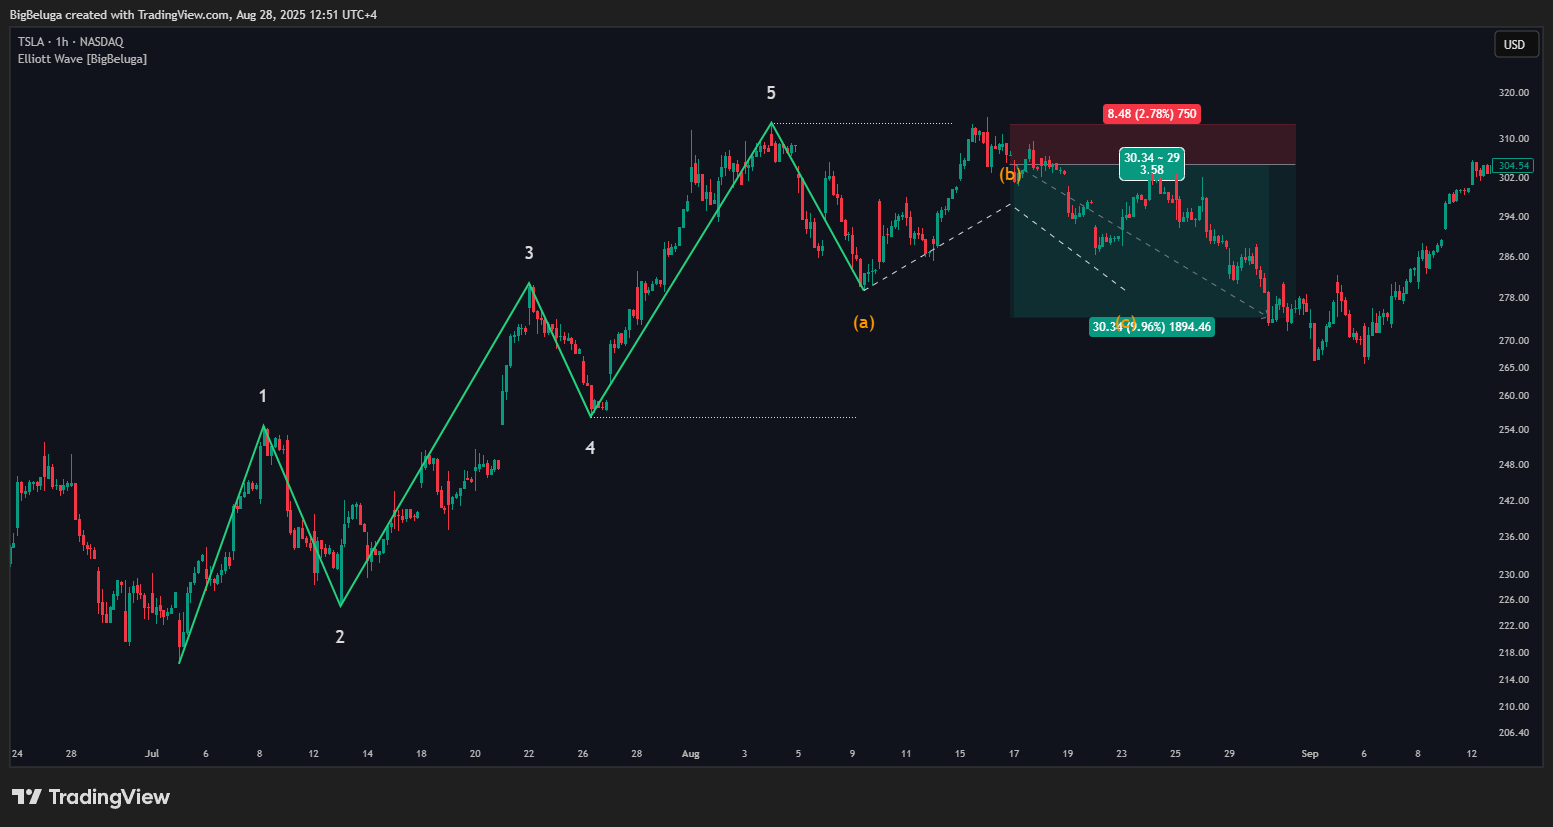This screenshot has height=827, width=1553.
Task: Click 320.00 on the price axis
Action: tap(1514, 93)
